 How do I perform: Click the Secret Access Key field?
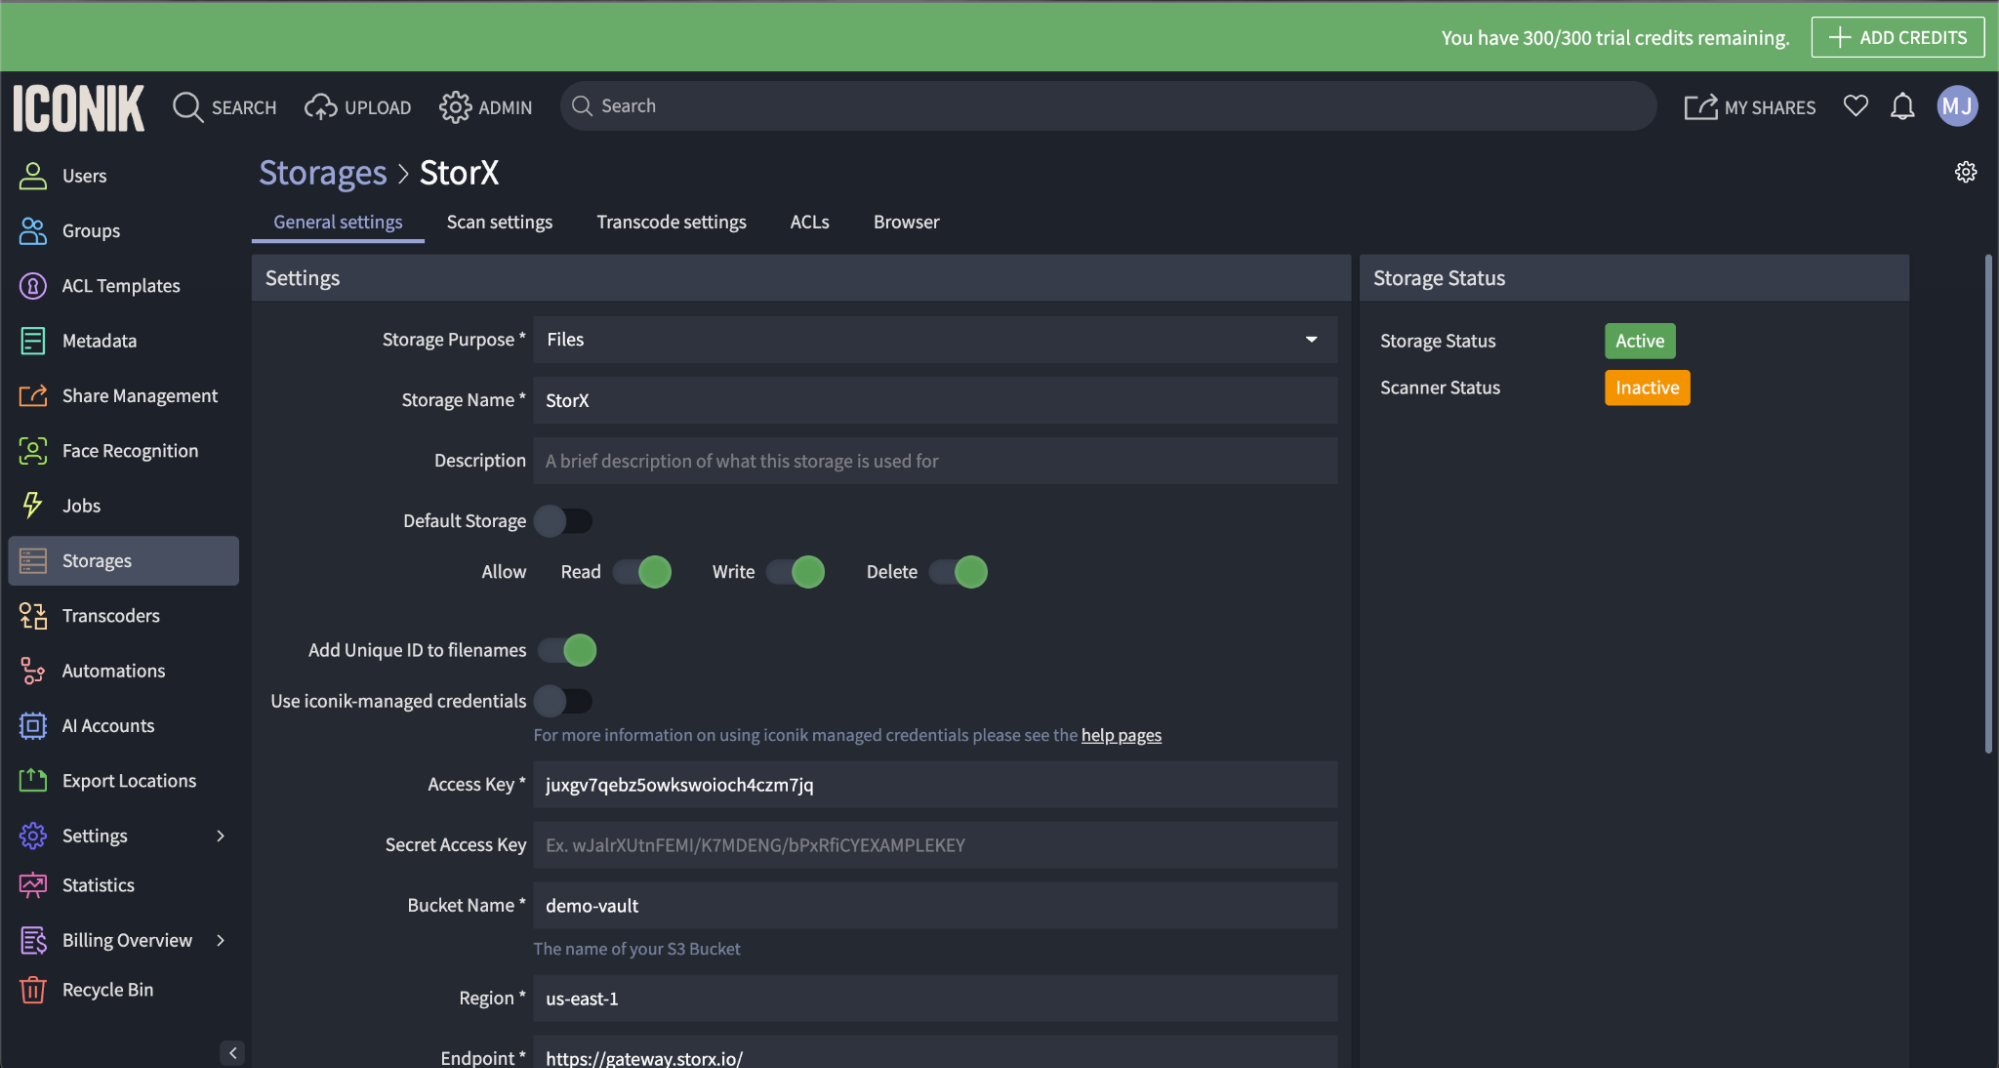935,845
